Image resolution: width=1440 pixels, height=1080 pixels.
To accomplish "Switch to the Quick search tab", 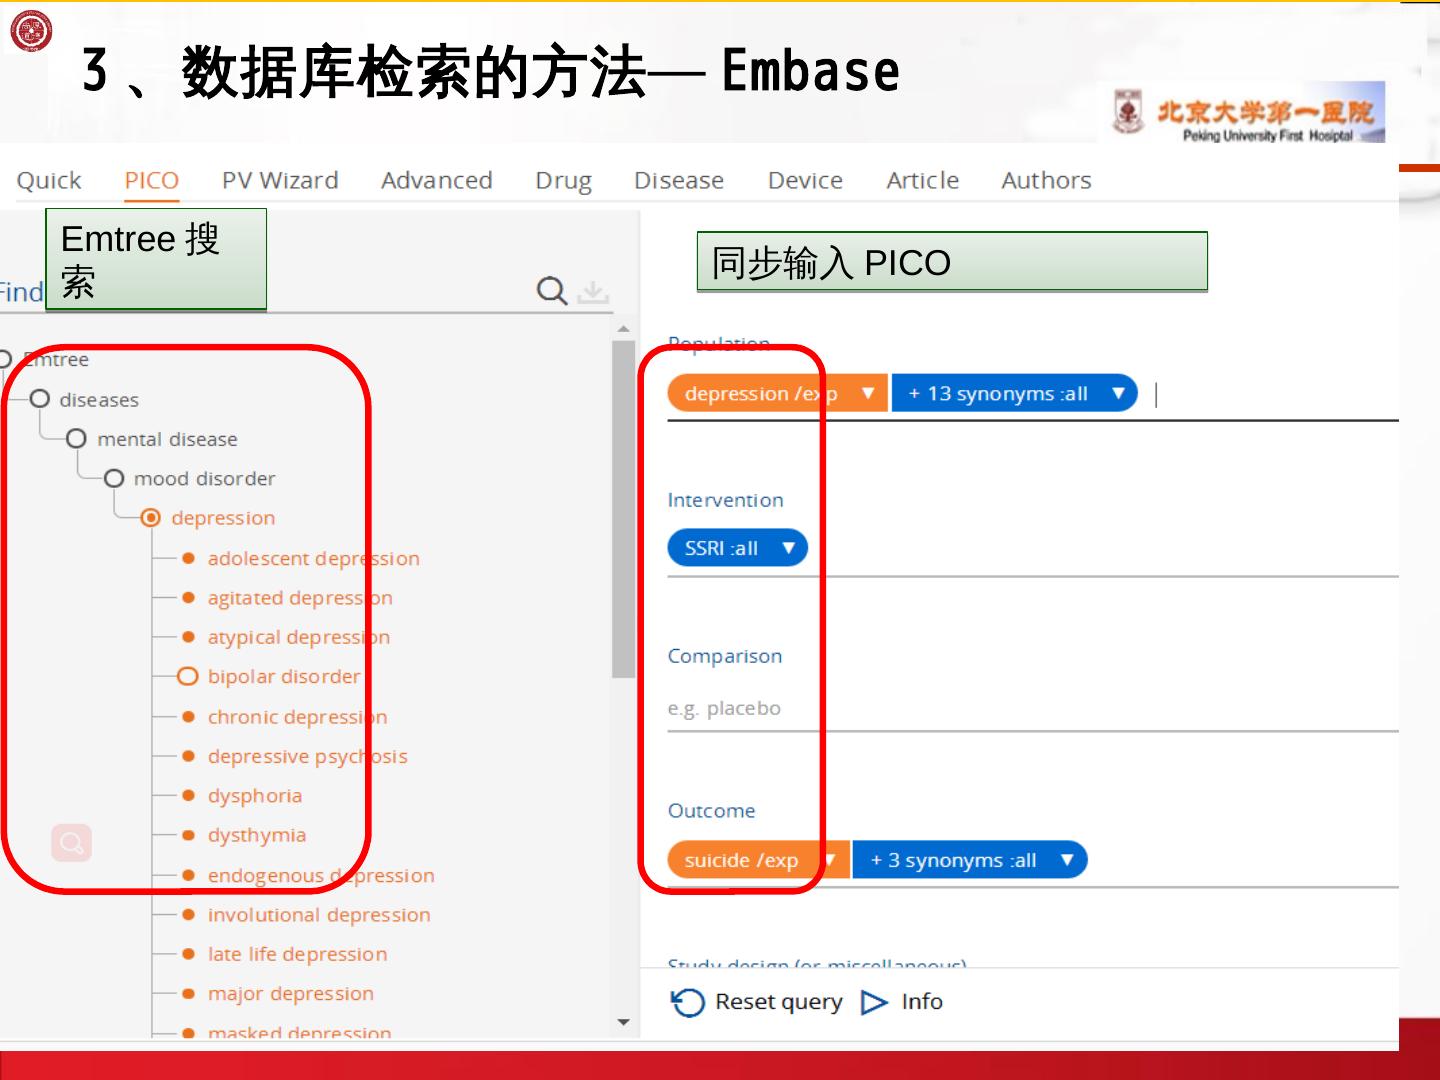I will tap(49, 180).
